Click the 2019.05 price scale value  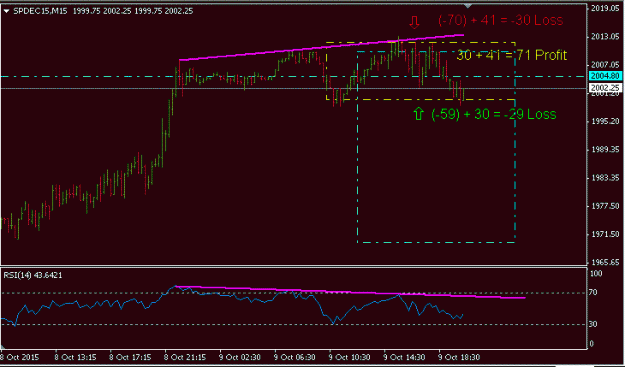pyautogui.click(x=605, y=8)
